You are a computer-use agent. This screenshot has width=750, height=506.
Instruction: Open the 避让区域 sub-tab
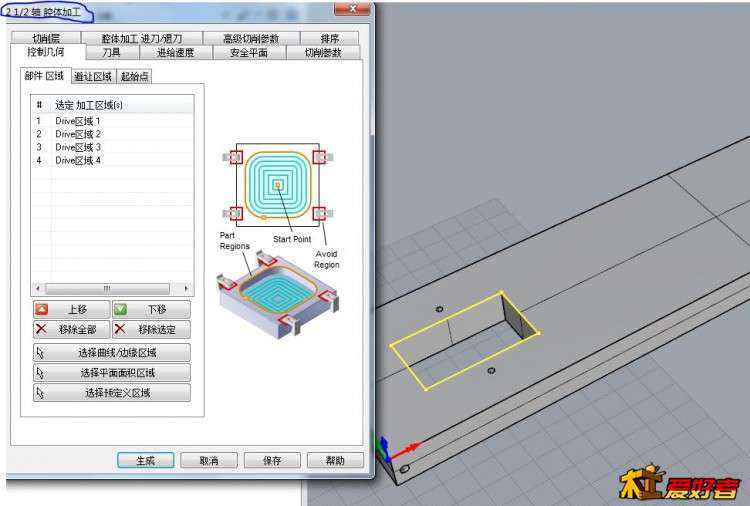click(93, 77)
